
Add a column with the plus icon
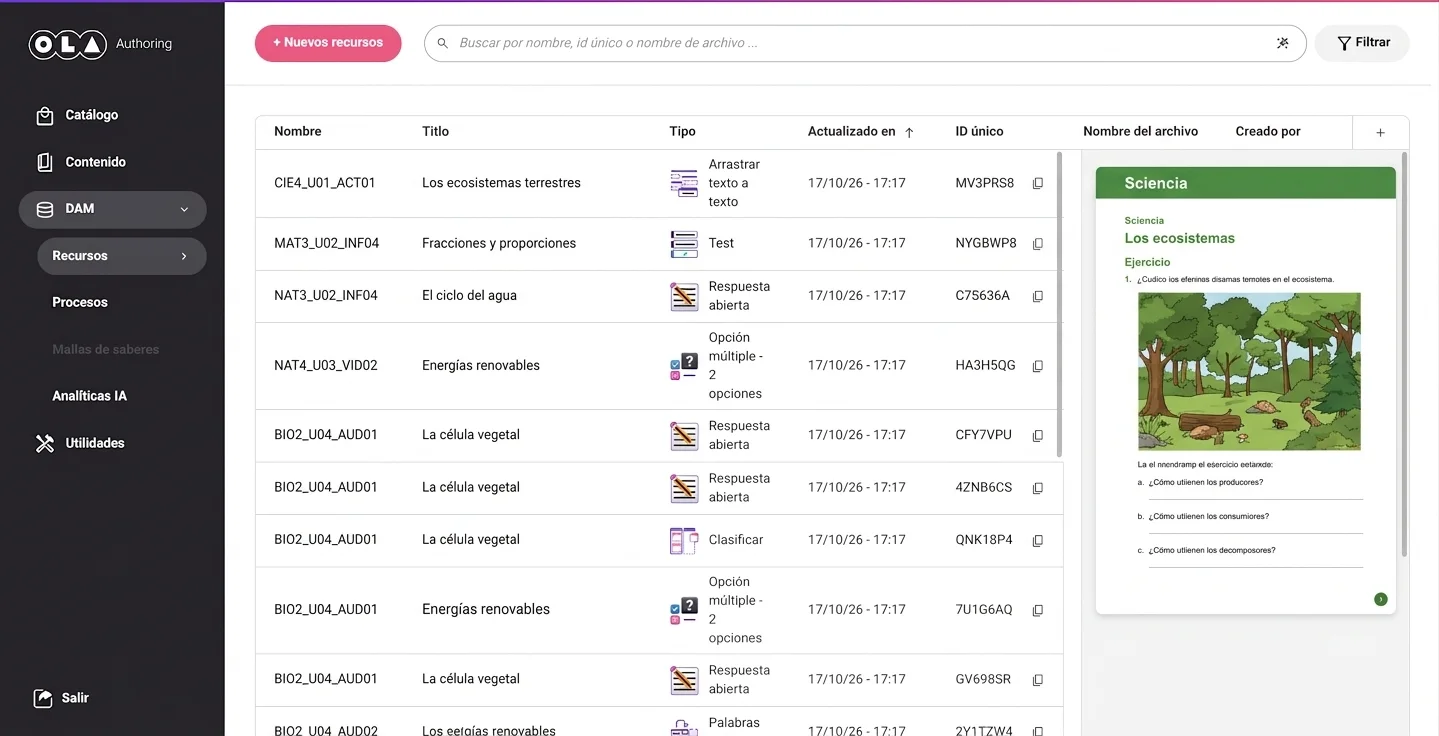1380,132
